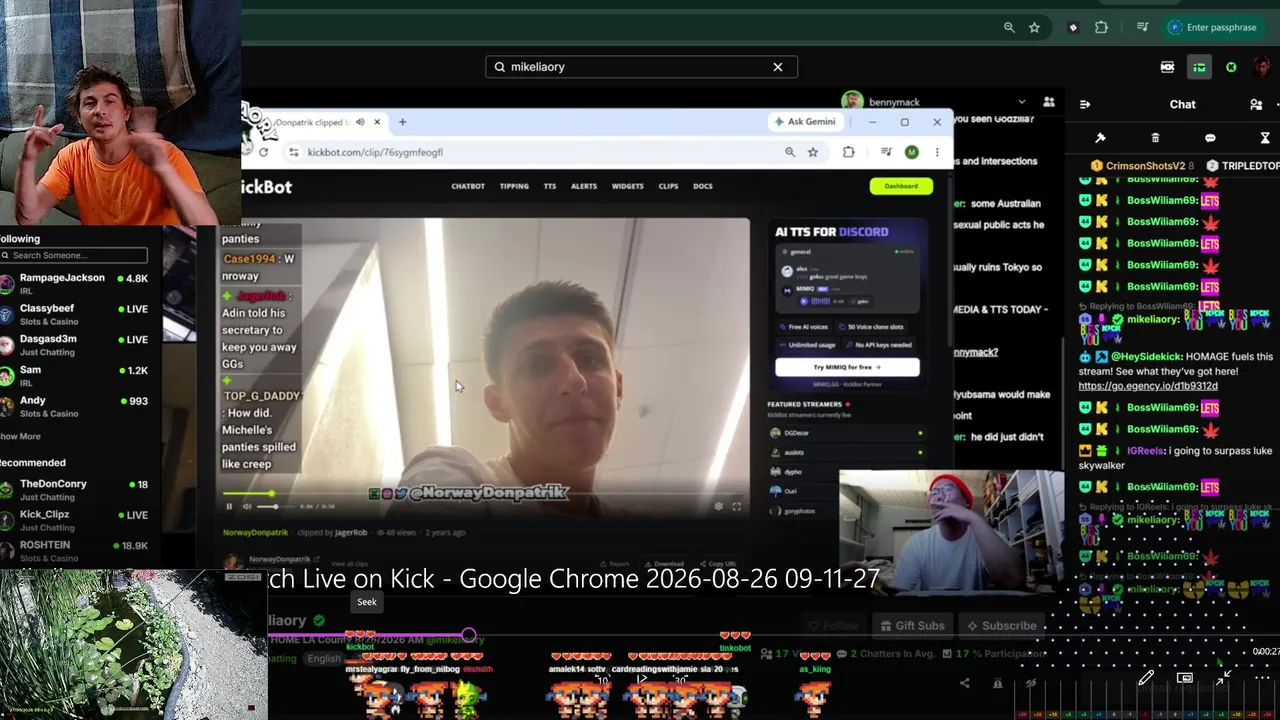Image resolution: width=1280 pixels, height=720 pixels.
Task: Open the three-dot more options in the bottom-right overlay
Action: pos(1262,678)
